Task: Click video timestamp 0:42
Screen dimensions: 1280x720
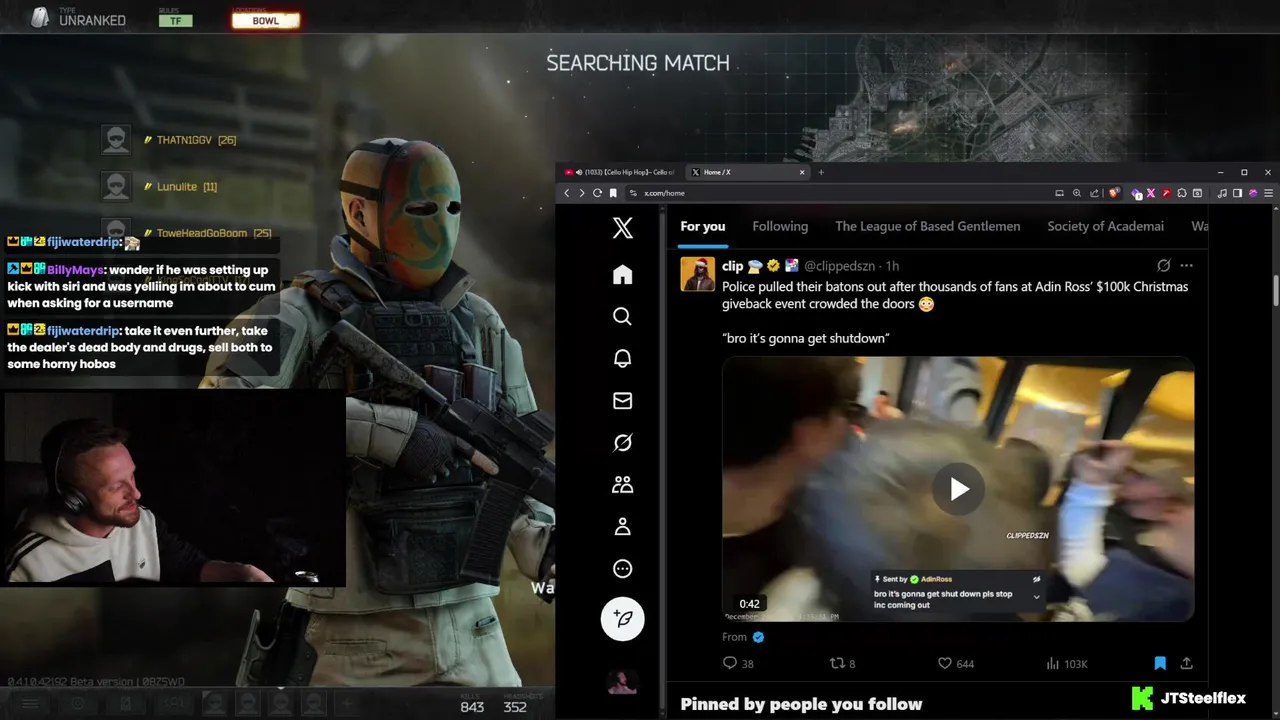Action: pyautogui.click(x=749, y=604)
